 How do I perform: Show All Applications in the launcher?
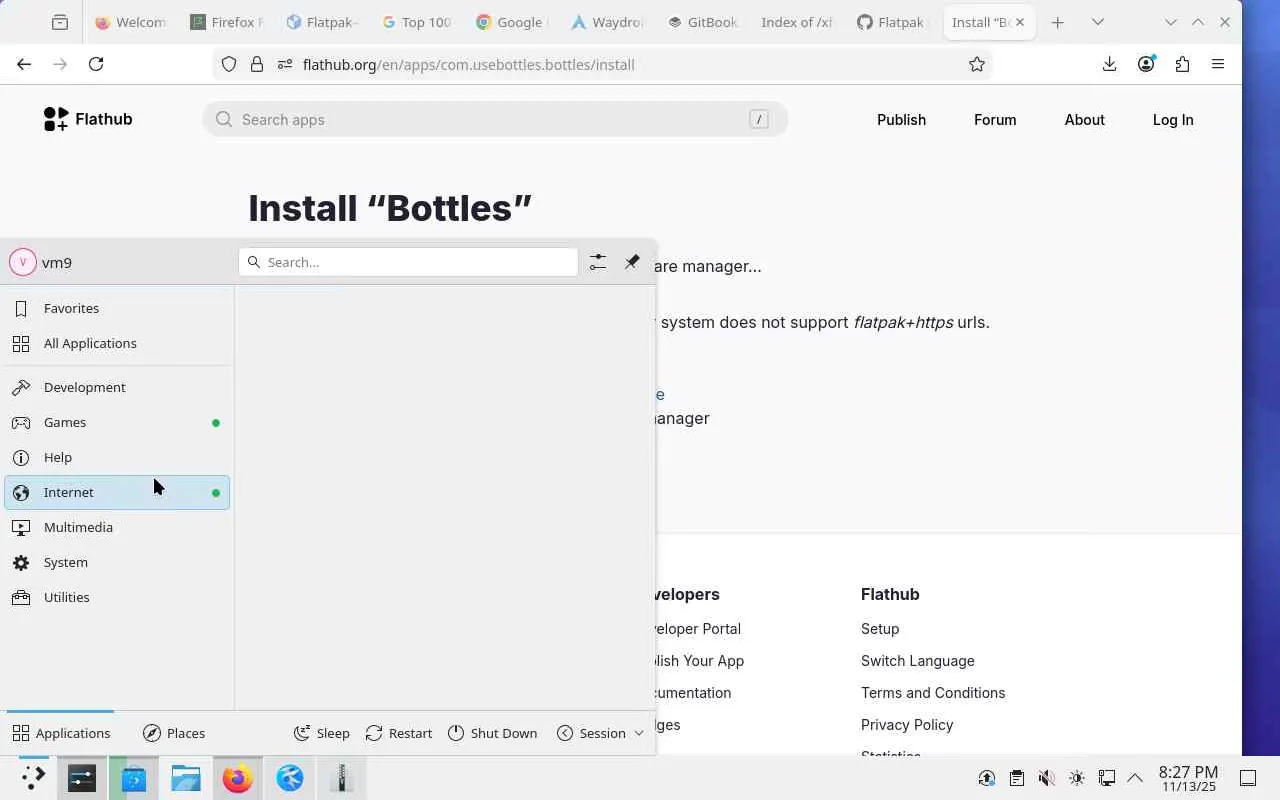point(117,343)
